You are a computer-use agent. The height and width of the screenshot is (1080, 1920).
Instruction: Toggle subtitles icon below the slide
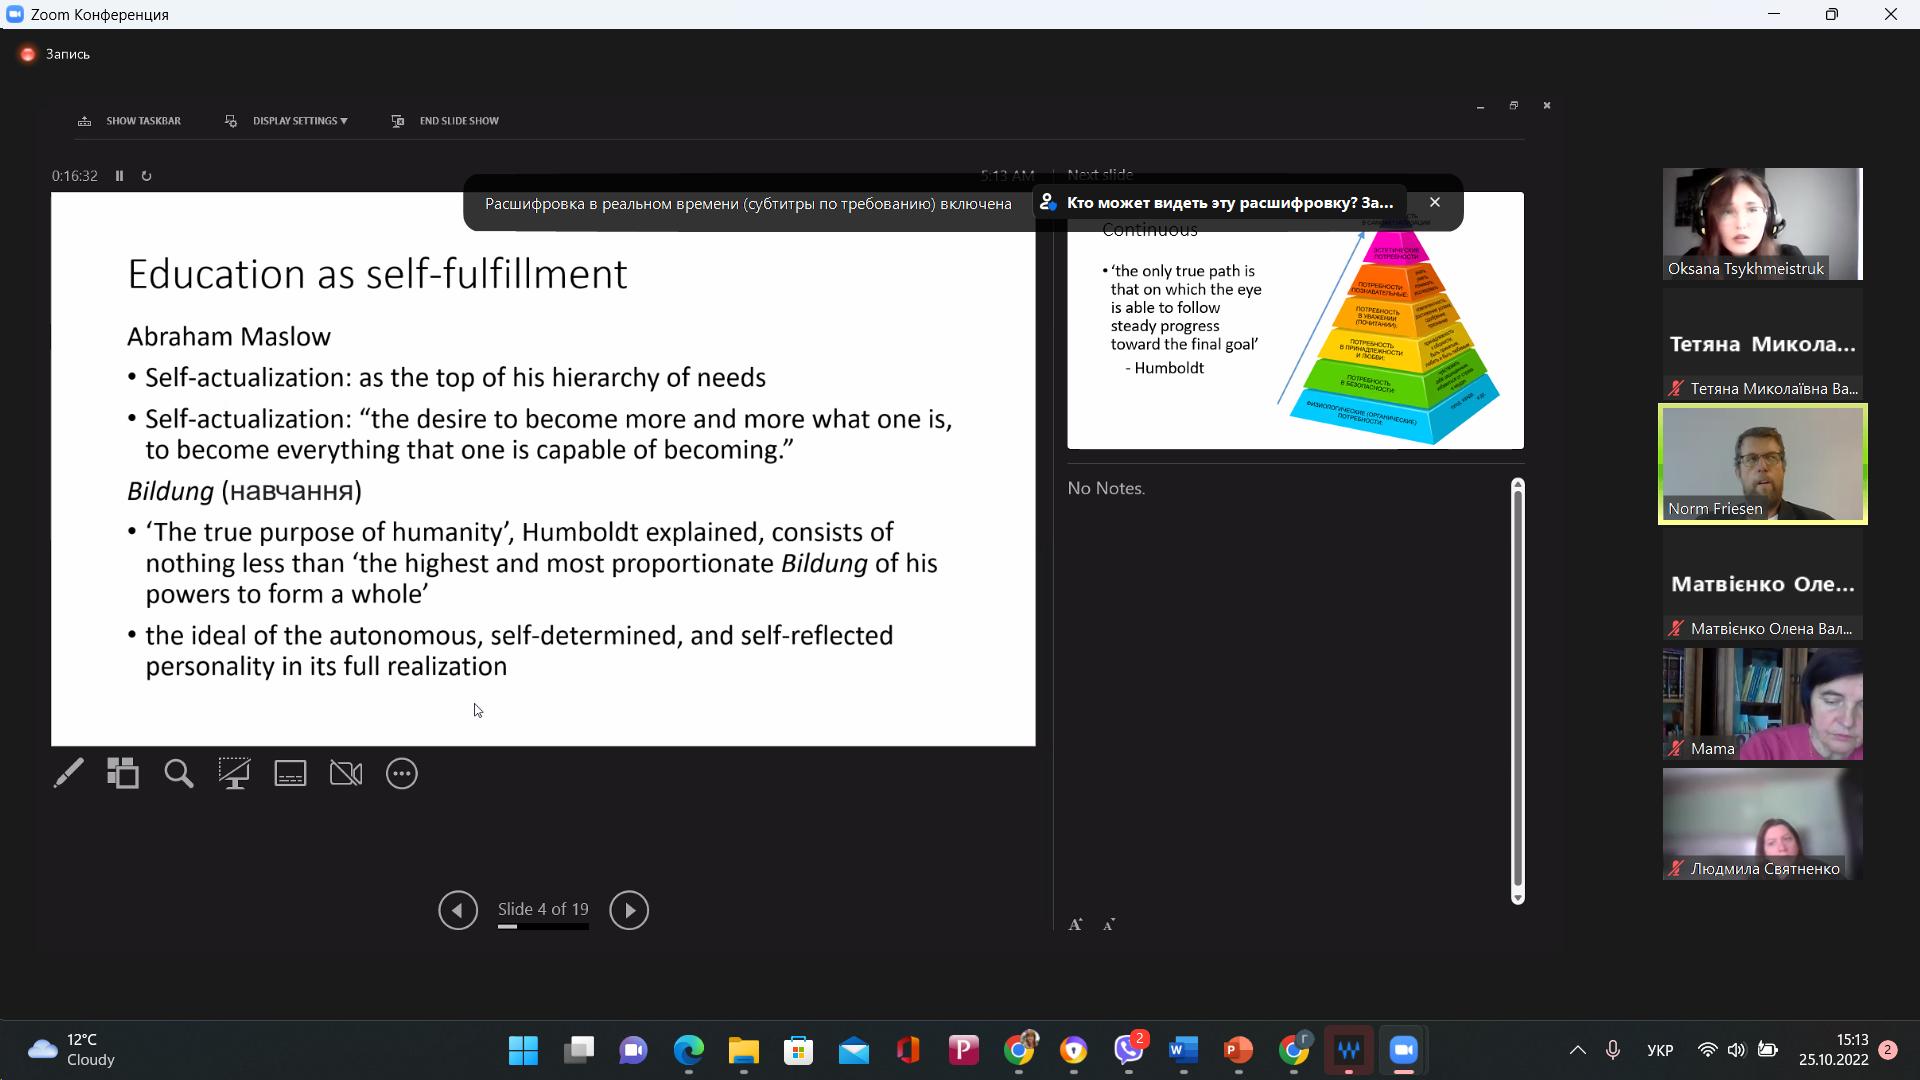(290, 773)
